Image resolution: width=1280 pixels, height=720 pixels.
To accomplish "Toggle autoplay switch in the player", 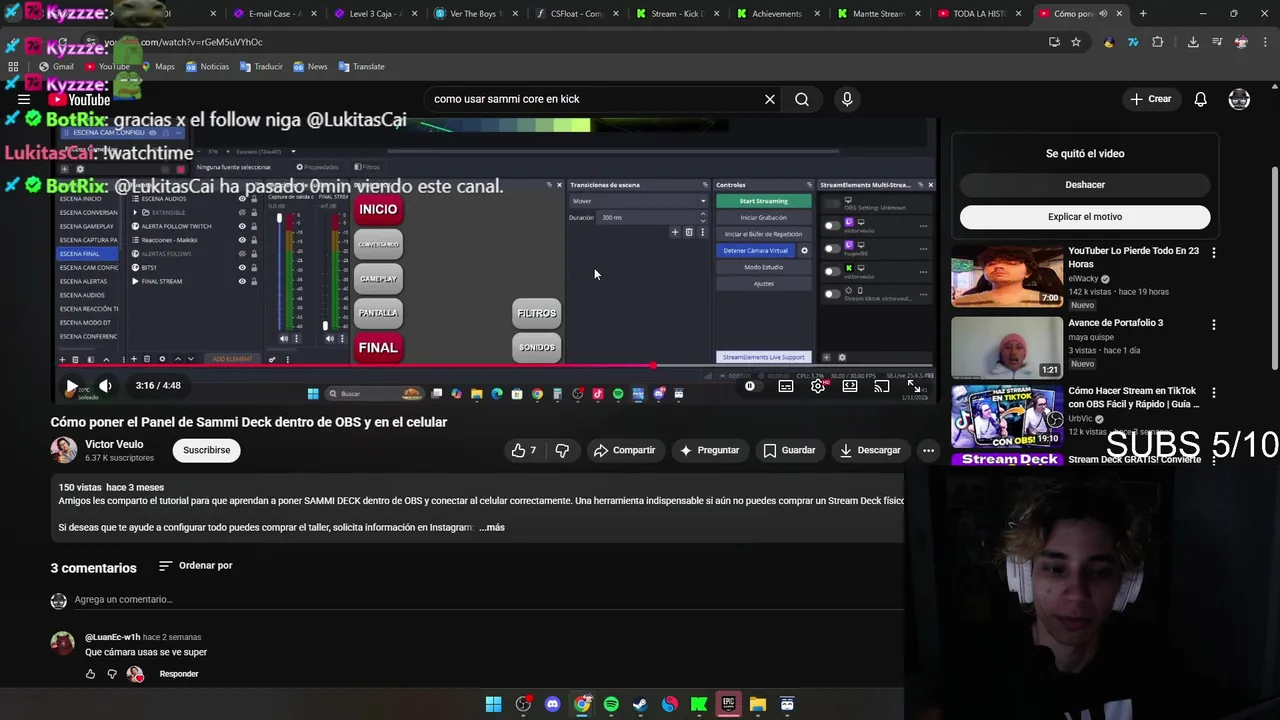I will click(x=750, y=386).
